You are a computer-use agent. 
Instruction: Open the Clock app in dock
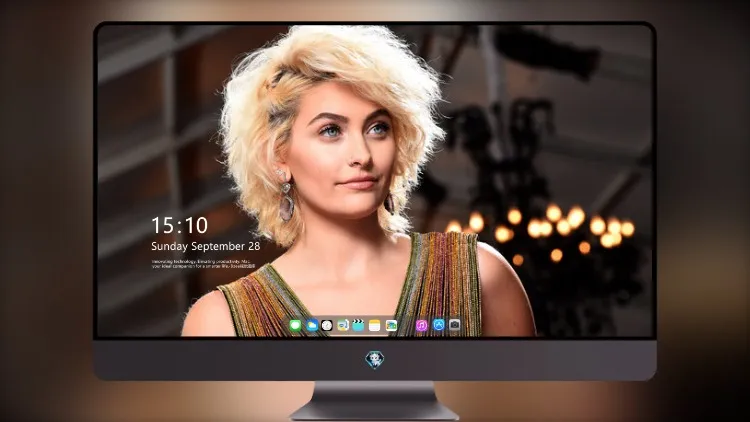[327, 325]
